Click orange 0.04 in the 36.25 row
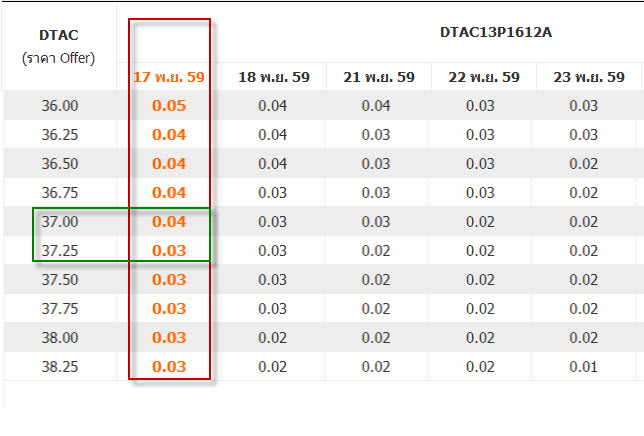This screenshot has height=436, width=644. point(169,135)
